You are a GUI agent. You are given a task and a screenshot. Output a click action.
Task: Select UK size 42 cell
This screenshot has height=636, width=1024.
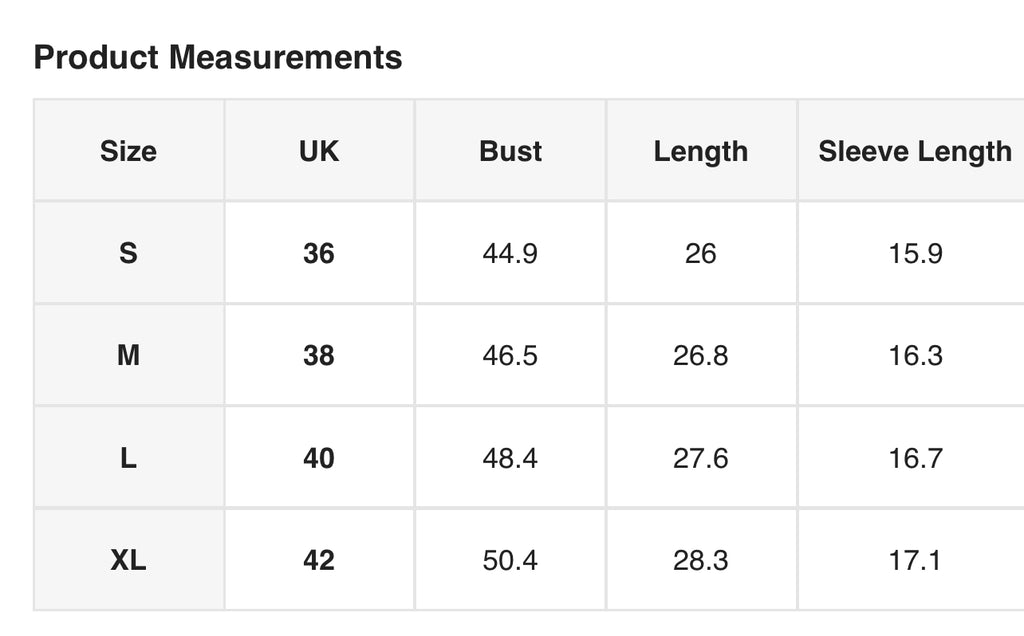click(319, 560)
